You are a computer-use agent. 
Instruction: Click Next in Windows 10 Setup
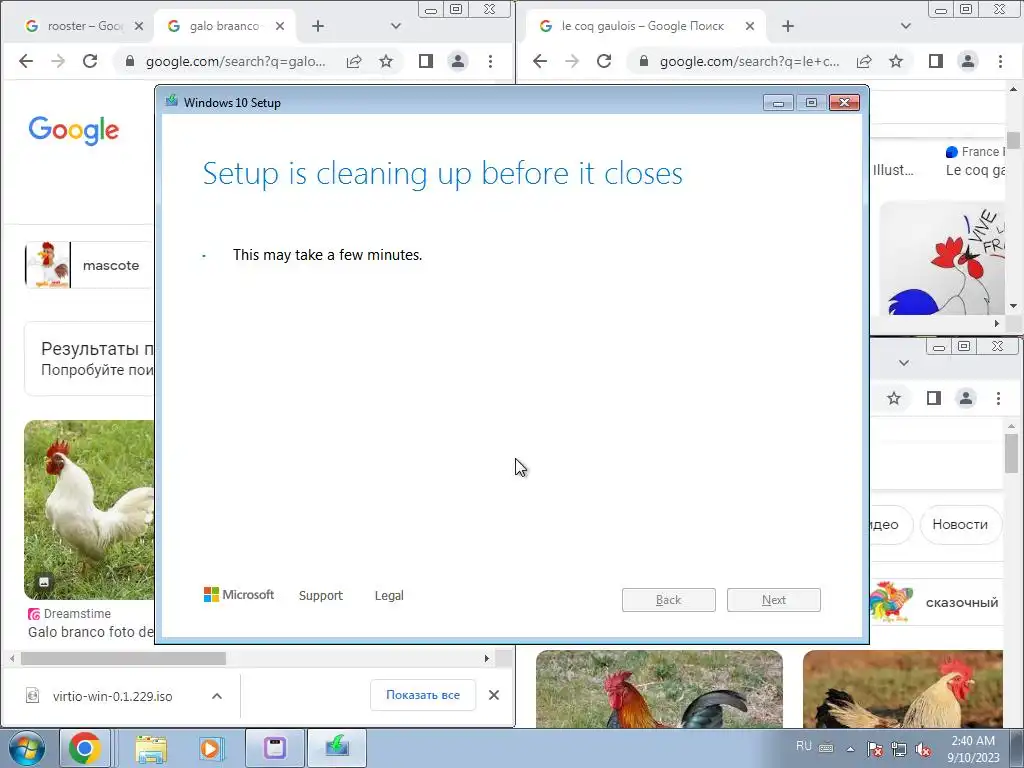pos(773,600)
